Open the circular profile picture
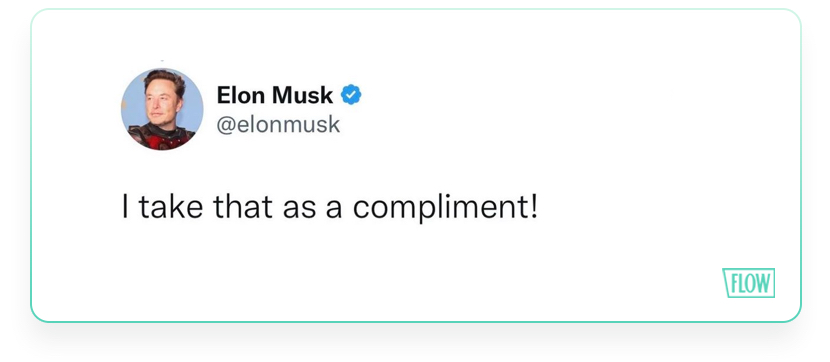This screenshot has height=362, width=830. point(162,109)
